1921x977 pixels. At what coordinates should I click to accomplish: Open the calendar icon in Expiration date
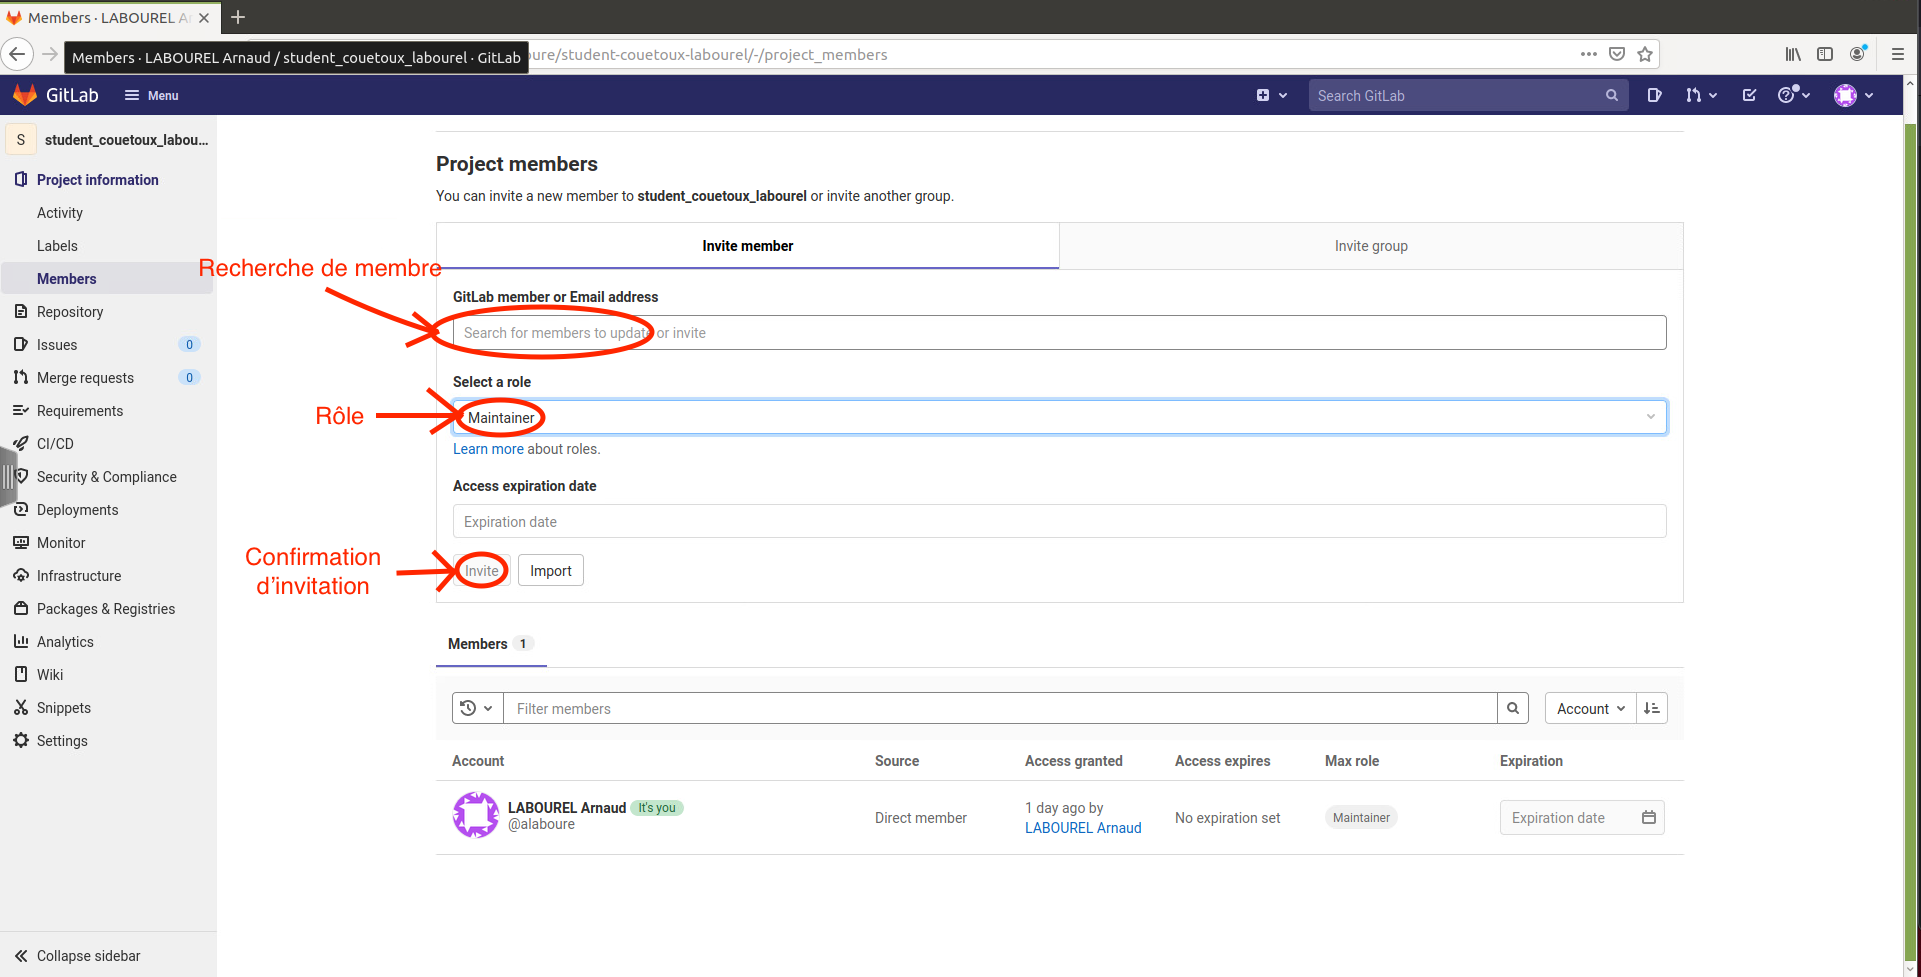(1649, 817)
